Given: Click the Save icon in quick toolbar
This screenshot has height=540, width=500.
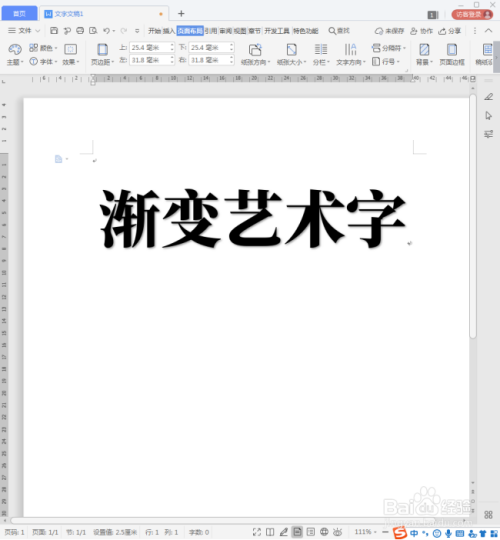Looking at the screenshot, I should pos(54,31).
